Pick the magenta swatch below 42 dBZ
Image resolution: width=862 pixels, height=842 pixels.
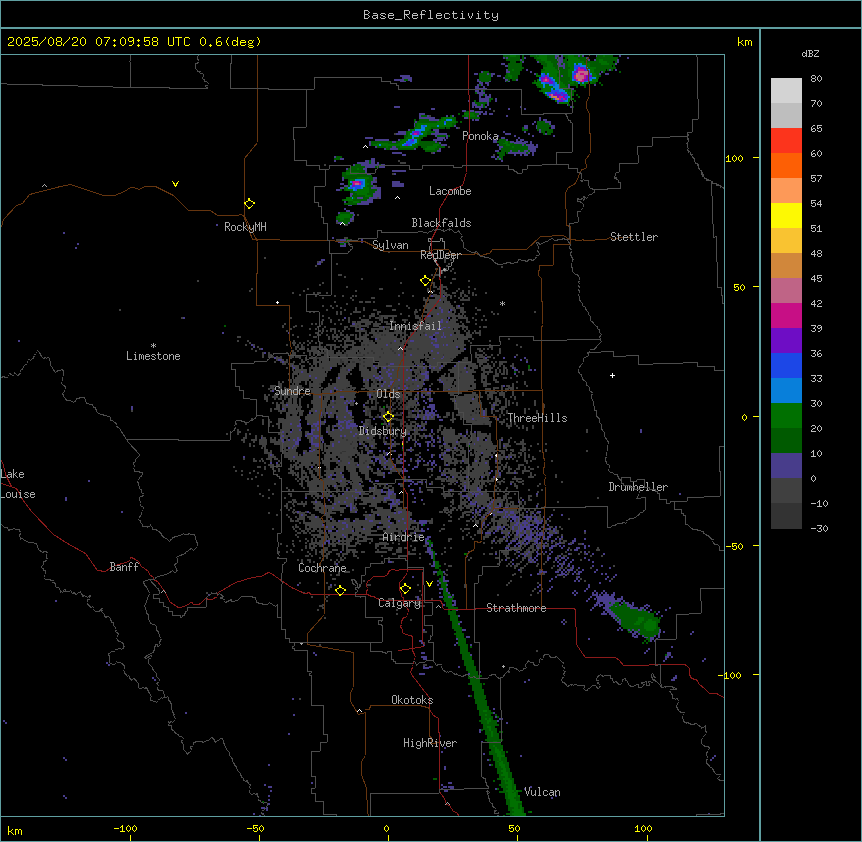click(786, 316)
